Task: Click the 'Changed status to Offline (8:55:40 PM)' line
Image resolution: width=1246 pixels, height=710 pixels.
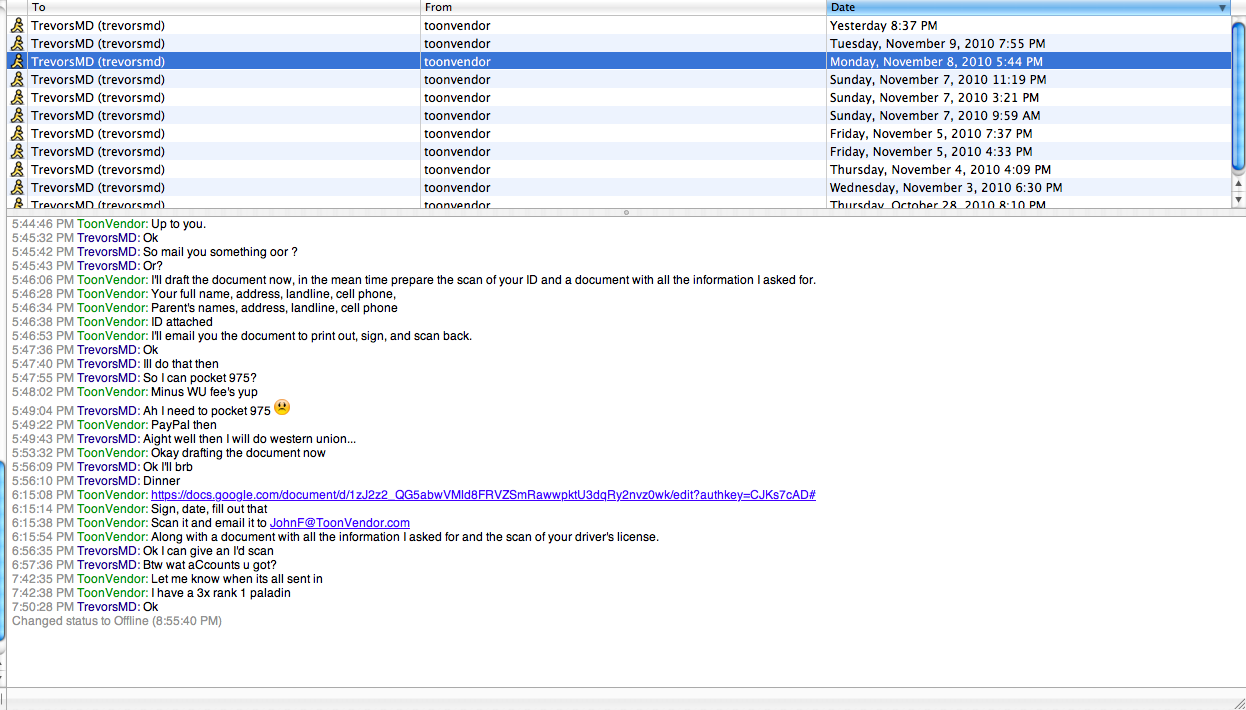Action: coord(117,621)
